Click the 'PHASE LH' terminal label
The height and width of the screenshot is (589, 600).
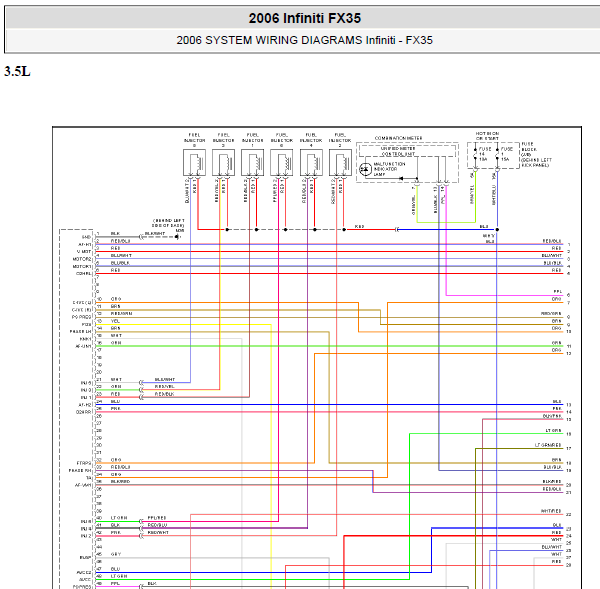(81, 332)
